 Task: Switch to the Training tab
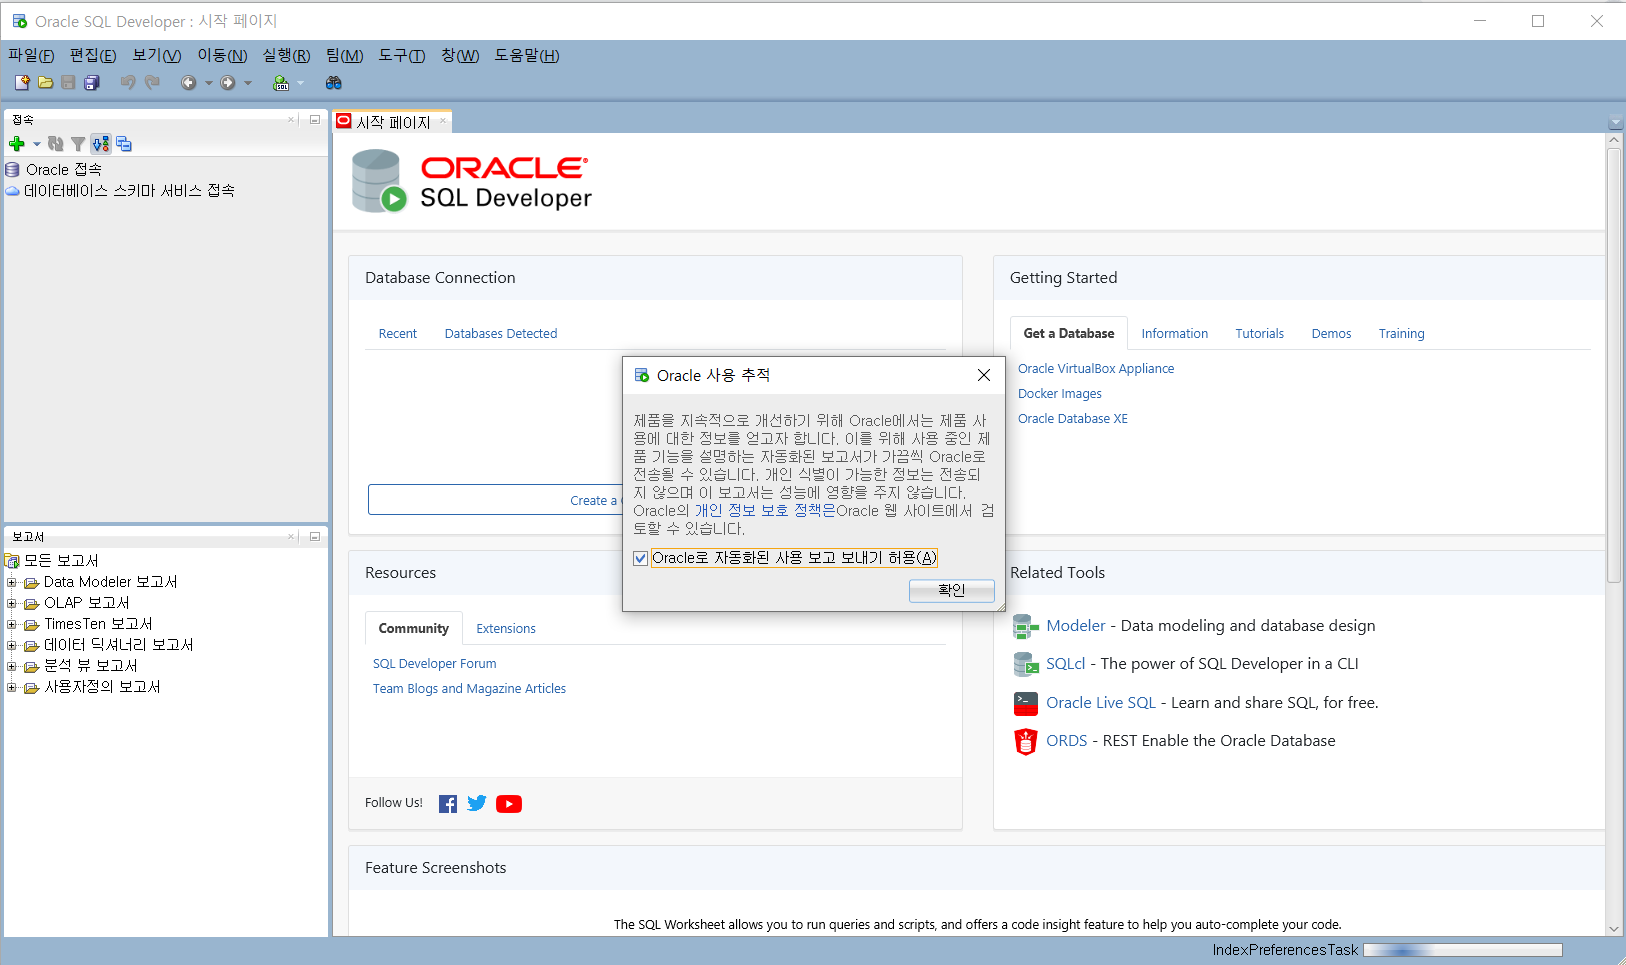1401,334
